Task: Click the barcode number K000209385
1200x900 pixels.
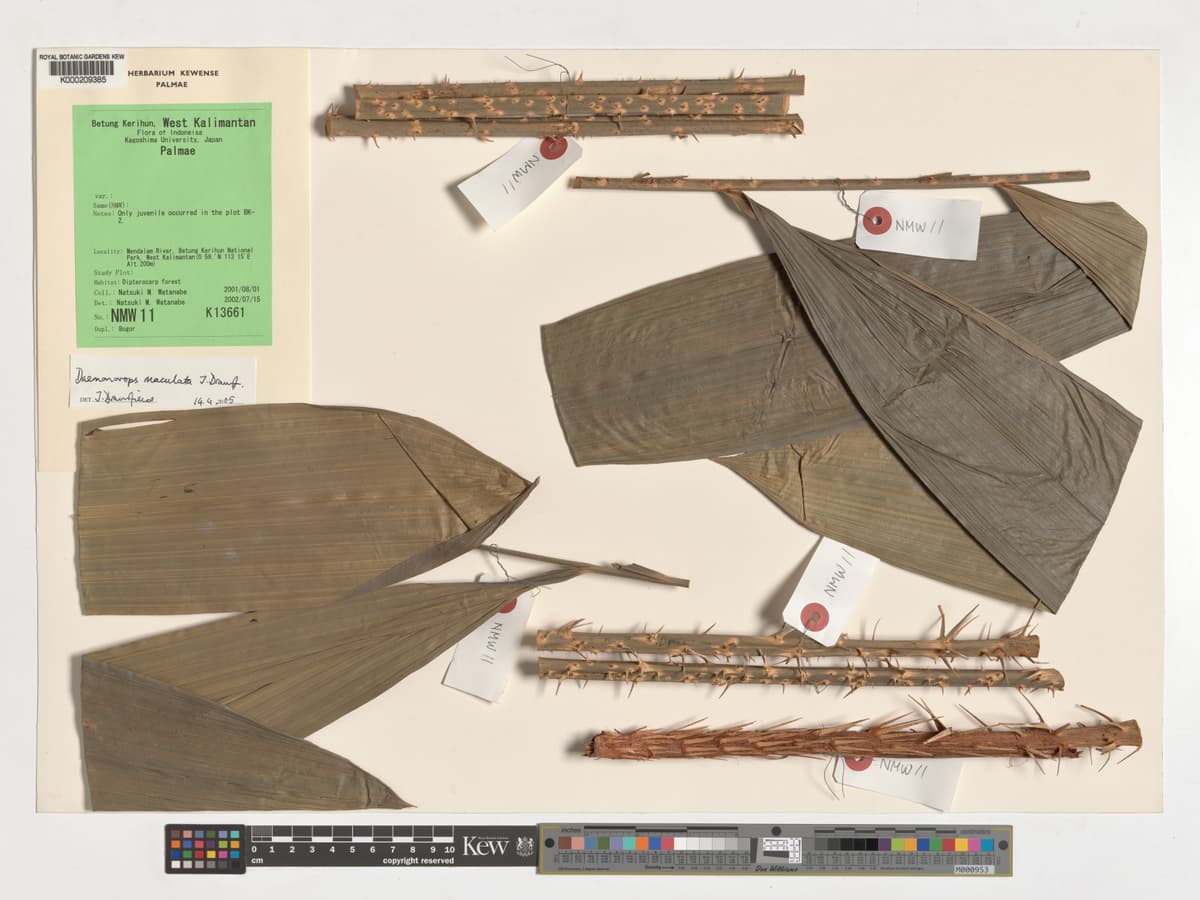Action: [82, 79]
